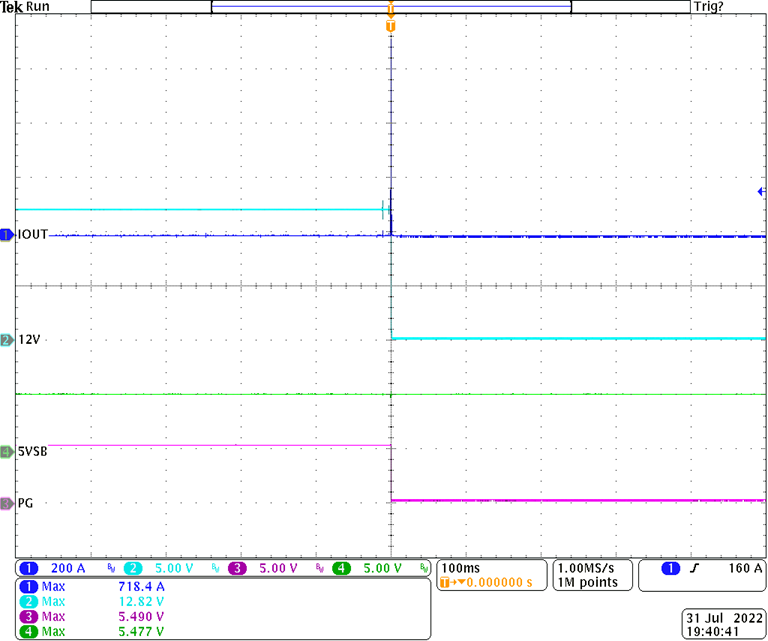
Task: Click the waveform record view bar
Action: 390,6
